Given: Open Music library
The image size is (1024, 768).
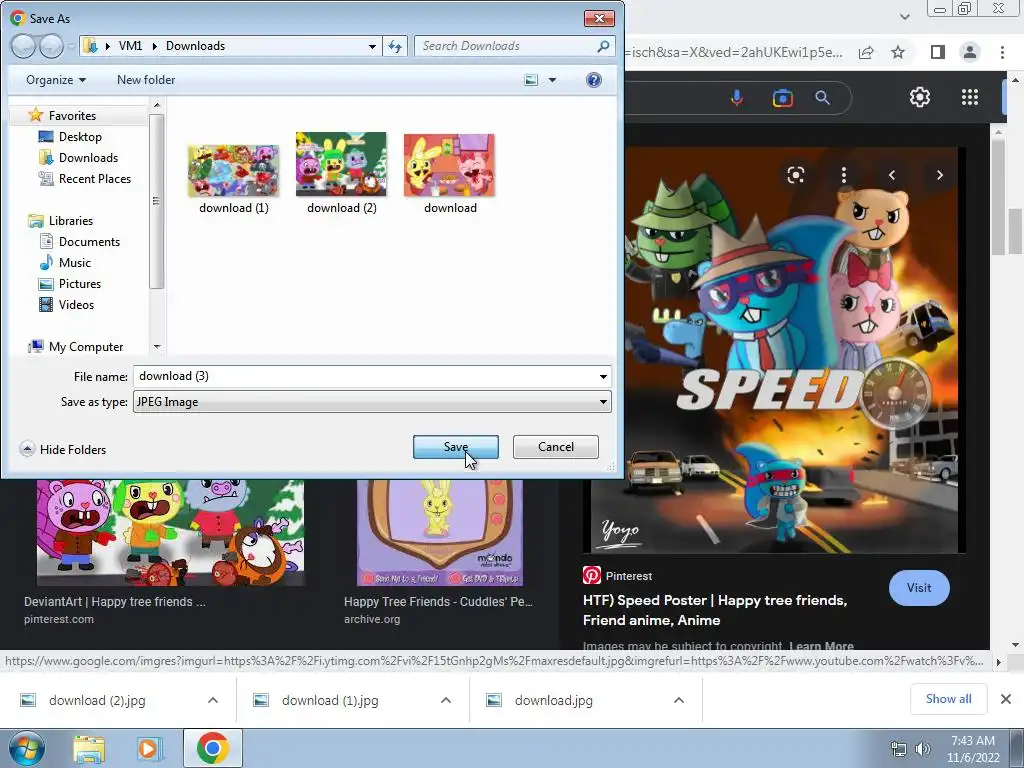Looking at the screenshot, I should point(74,263).
